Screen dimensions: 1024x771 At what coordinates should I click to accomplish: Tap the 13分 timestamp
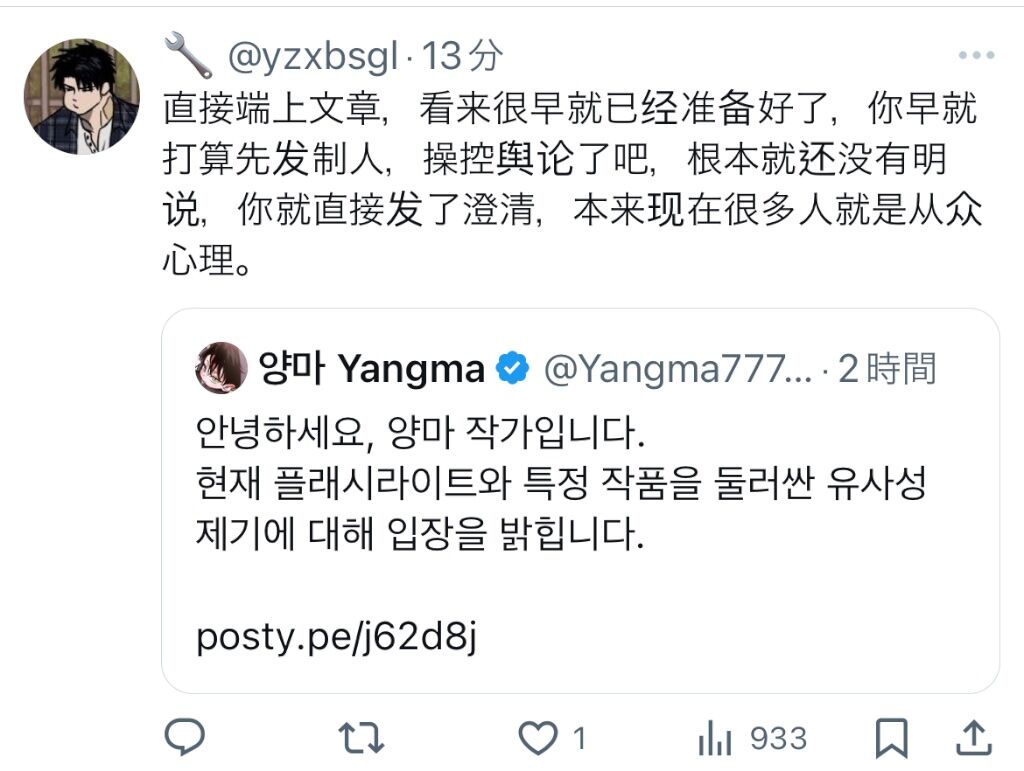click(x=462, y=56)
